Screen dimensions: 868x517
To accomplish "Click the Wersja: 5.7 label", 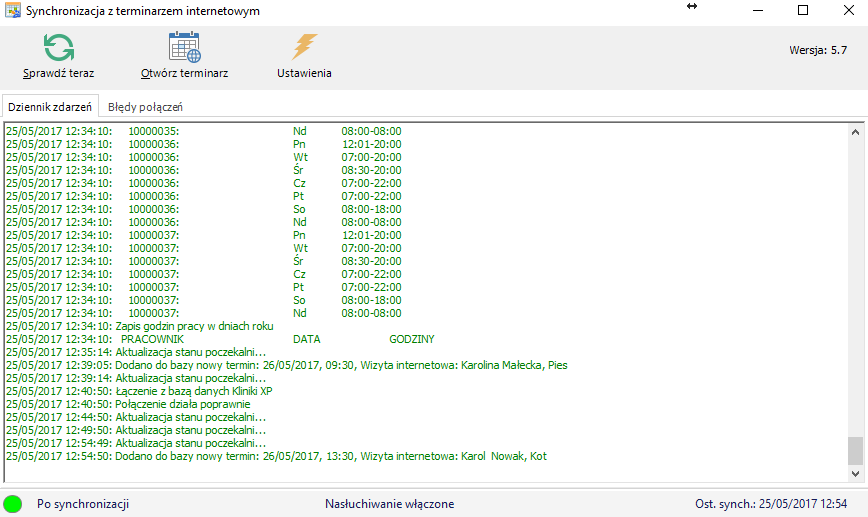I will click(x=818, y=50).
